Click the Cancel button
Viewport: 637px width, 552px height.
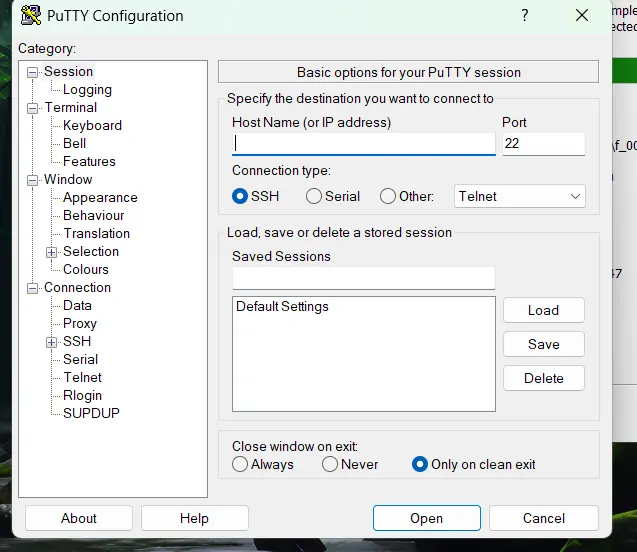pyautogui.click(x=544, y=518)
